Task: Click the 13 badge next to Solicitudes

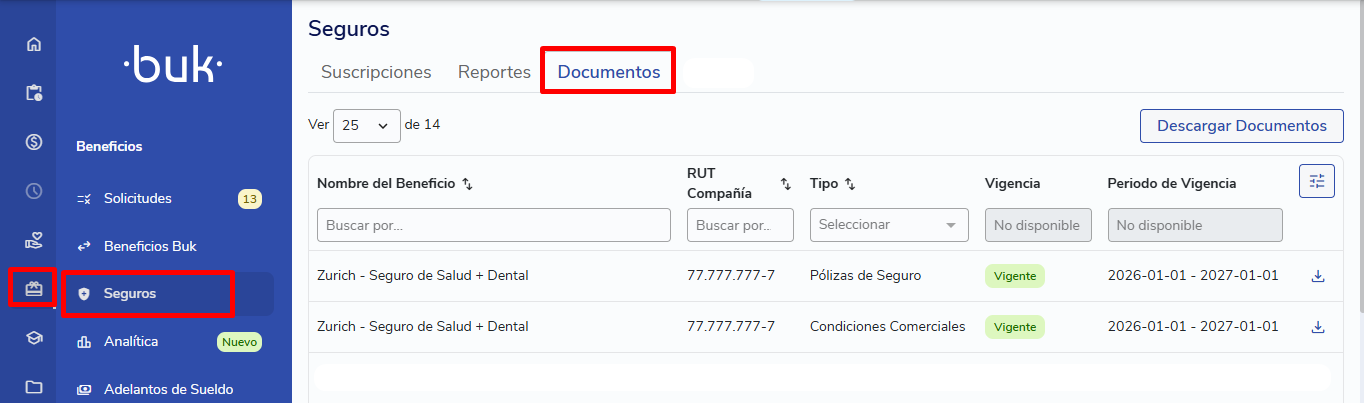Action: [x=250, y=199]
